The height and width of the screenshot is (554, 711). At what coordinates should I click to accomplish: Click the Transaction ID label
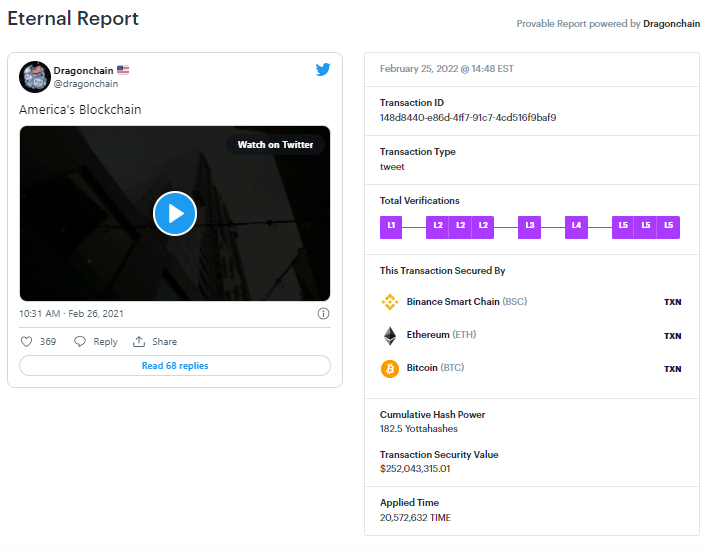click(x=412, y=103)
